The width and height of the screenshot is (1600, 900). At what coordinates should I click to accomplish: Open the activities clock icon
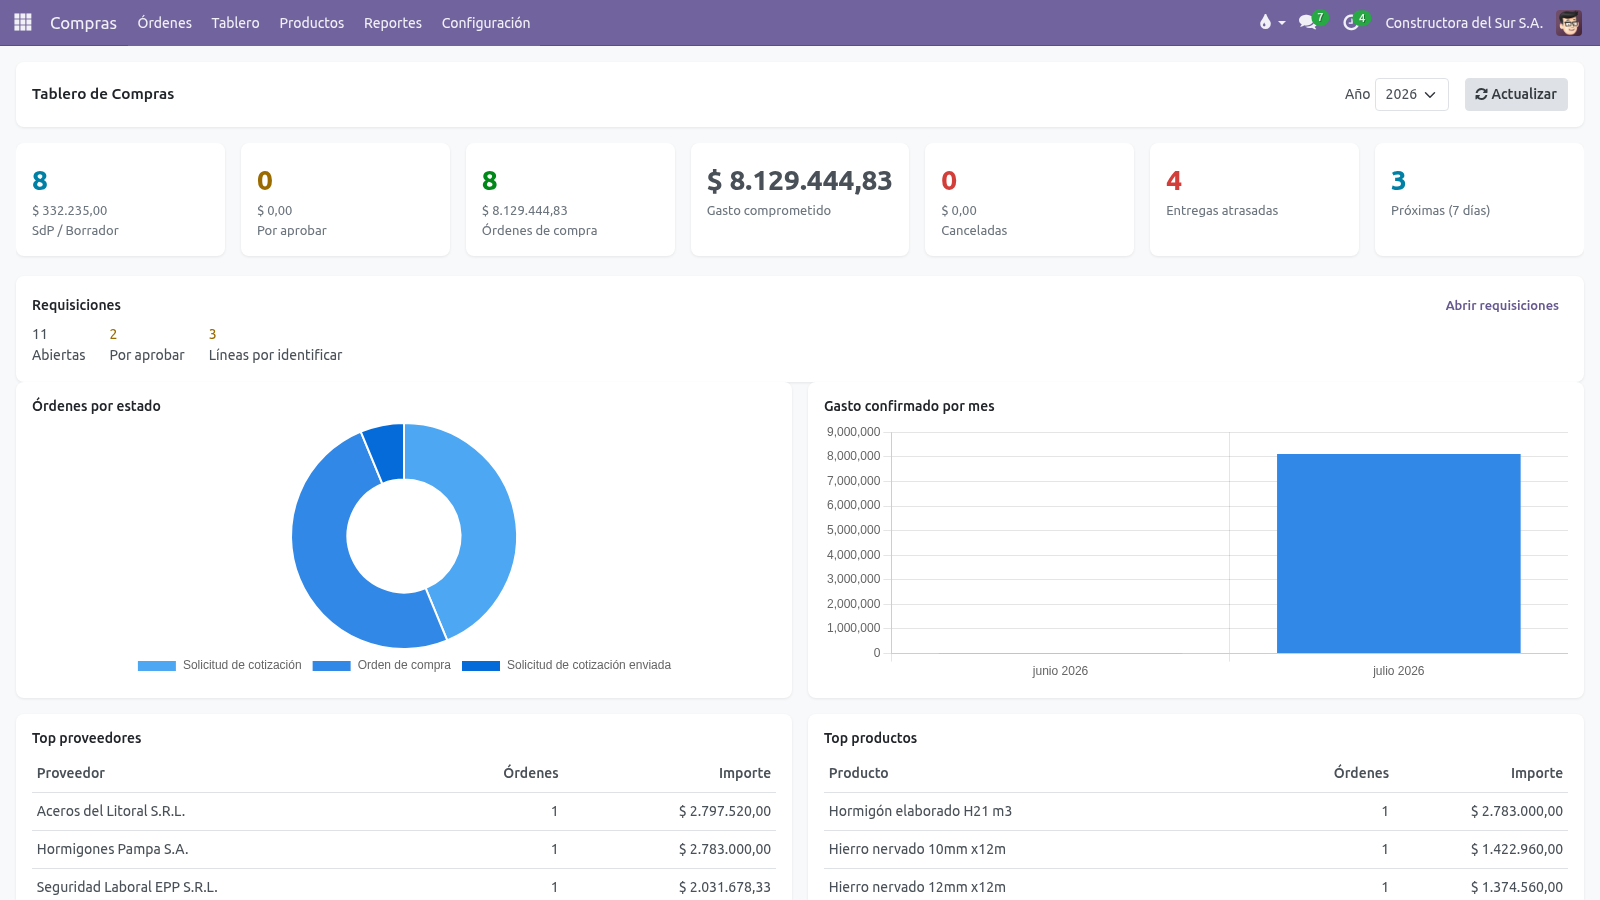[1354, 22]
